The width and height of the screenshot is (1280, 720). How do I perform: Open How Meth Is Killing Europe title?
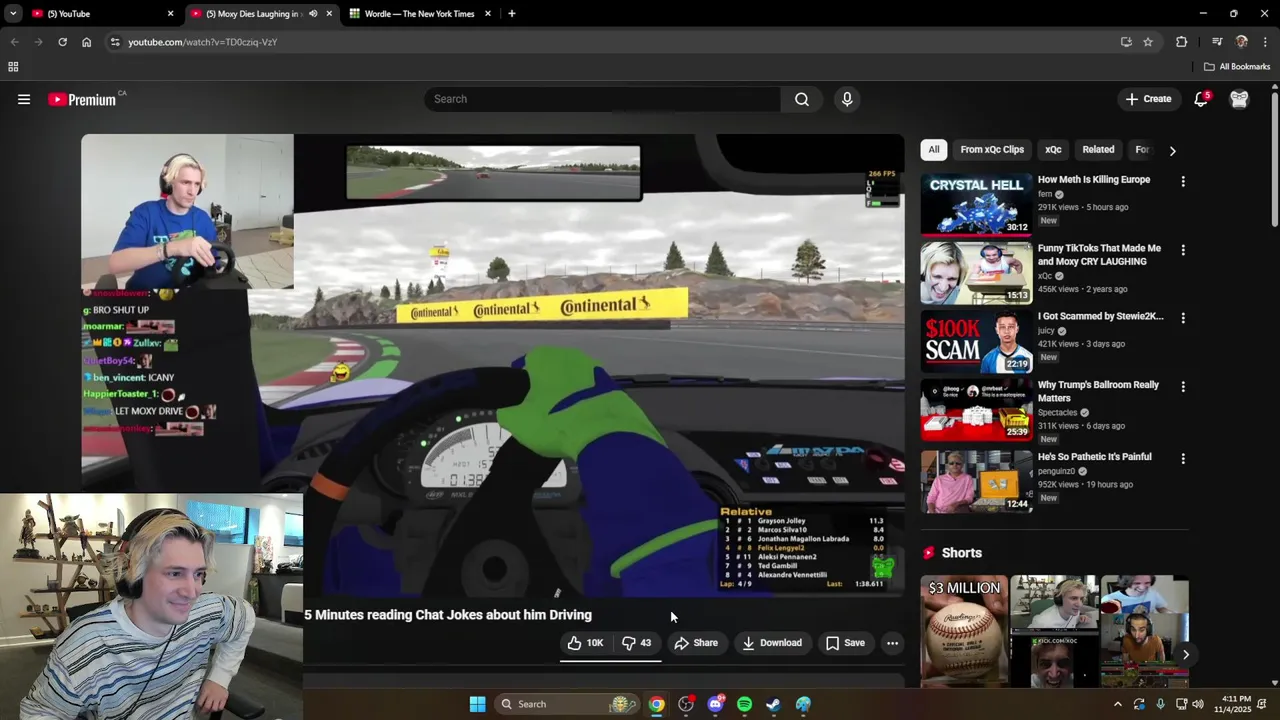[1094, 180]
